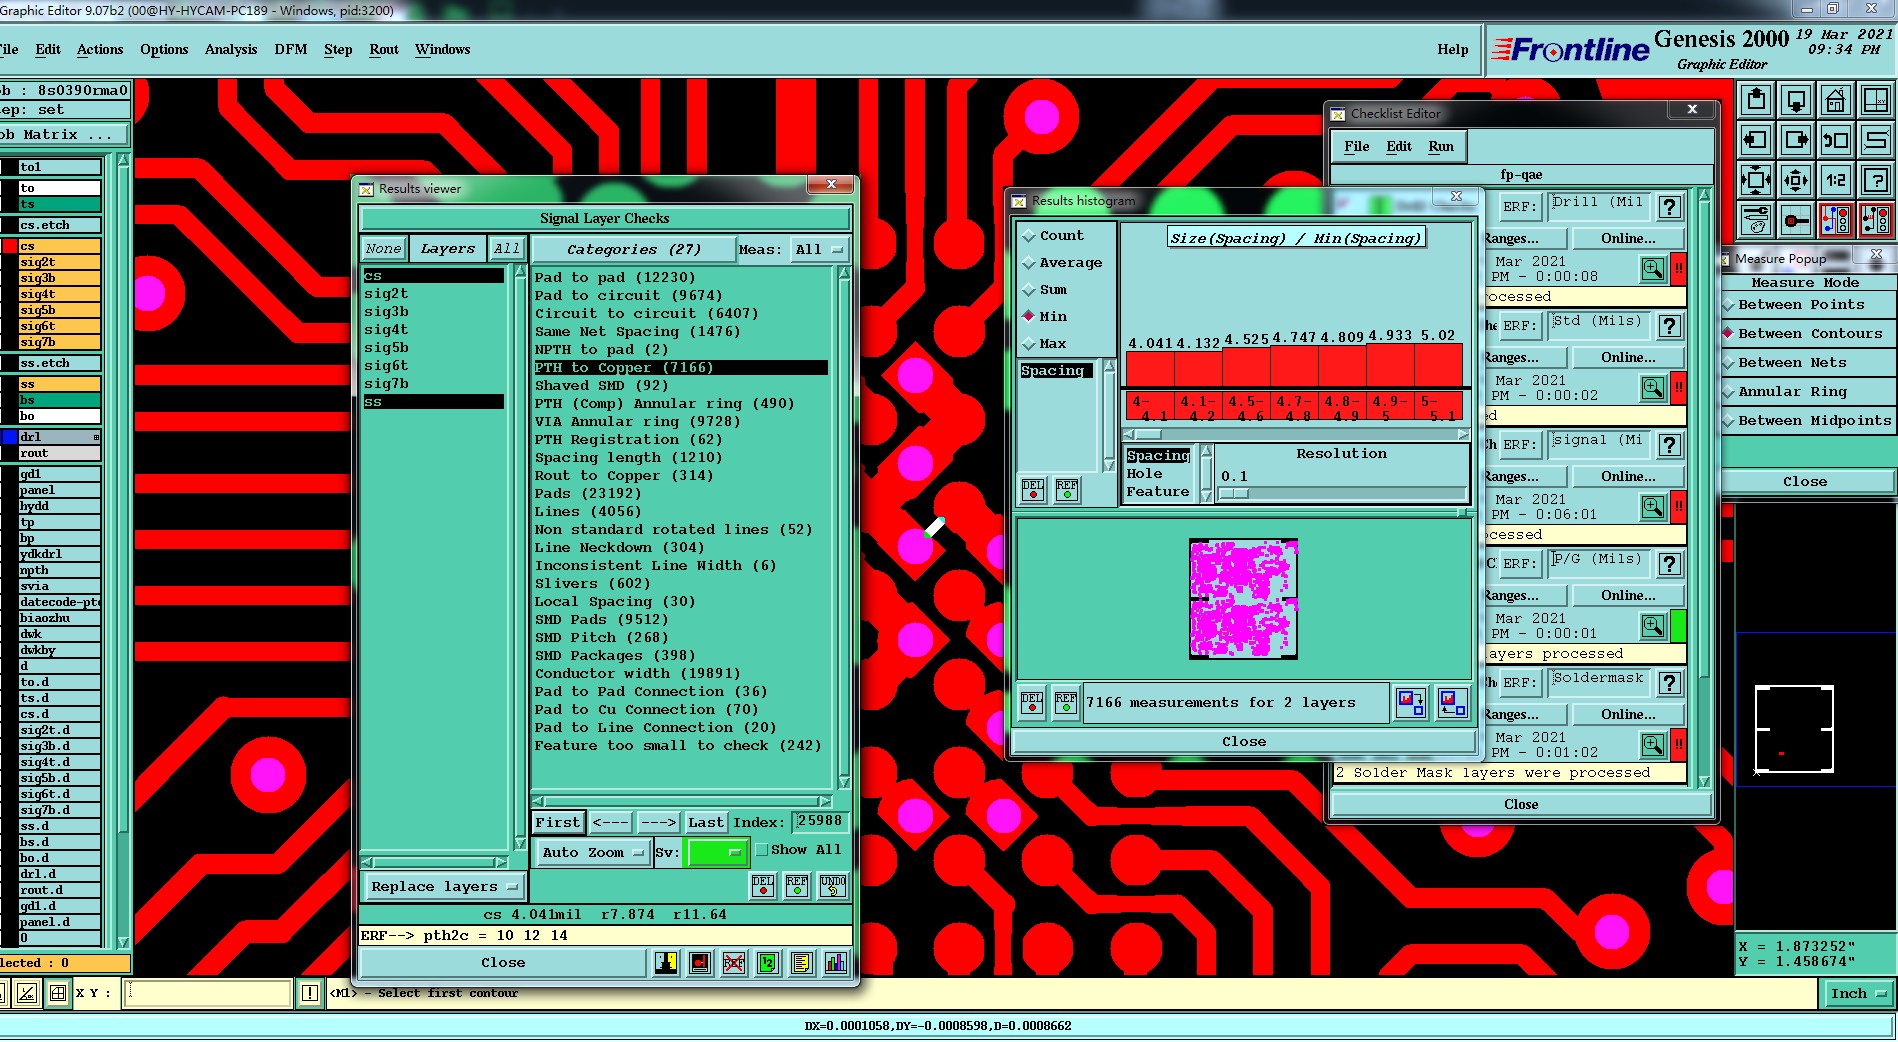
Task: Click the question mark info icon in toolbar
Action: point(1876,180)
